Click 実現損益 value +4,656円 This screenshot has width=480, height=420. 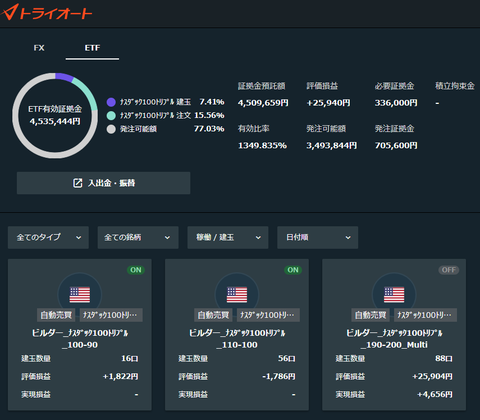435,395
